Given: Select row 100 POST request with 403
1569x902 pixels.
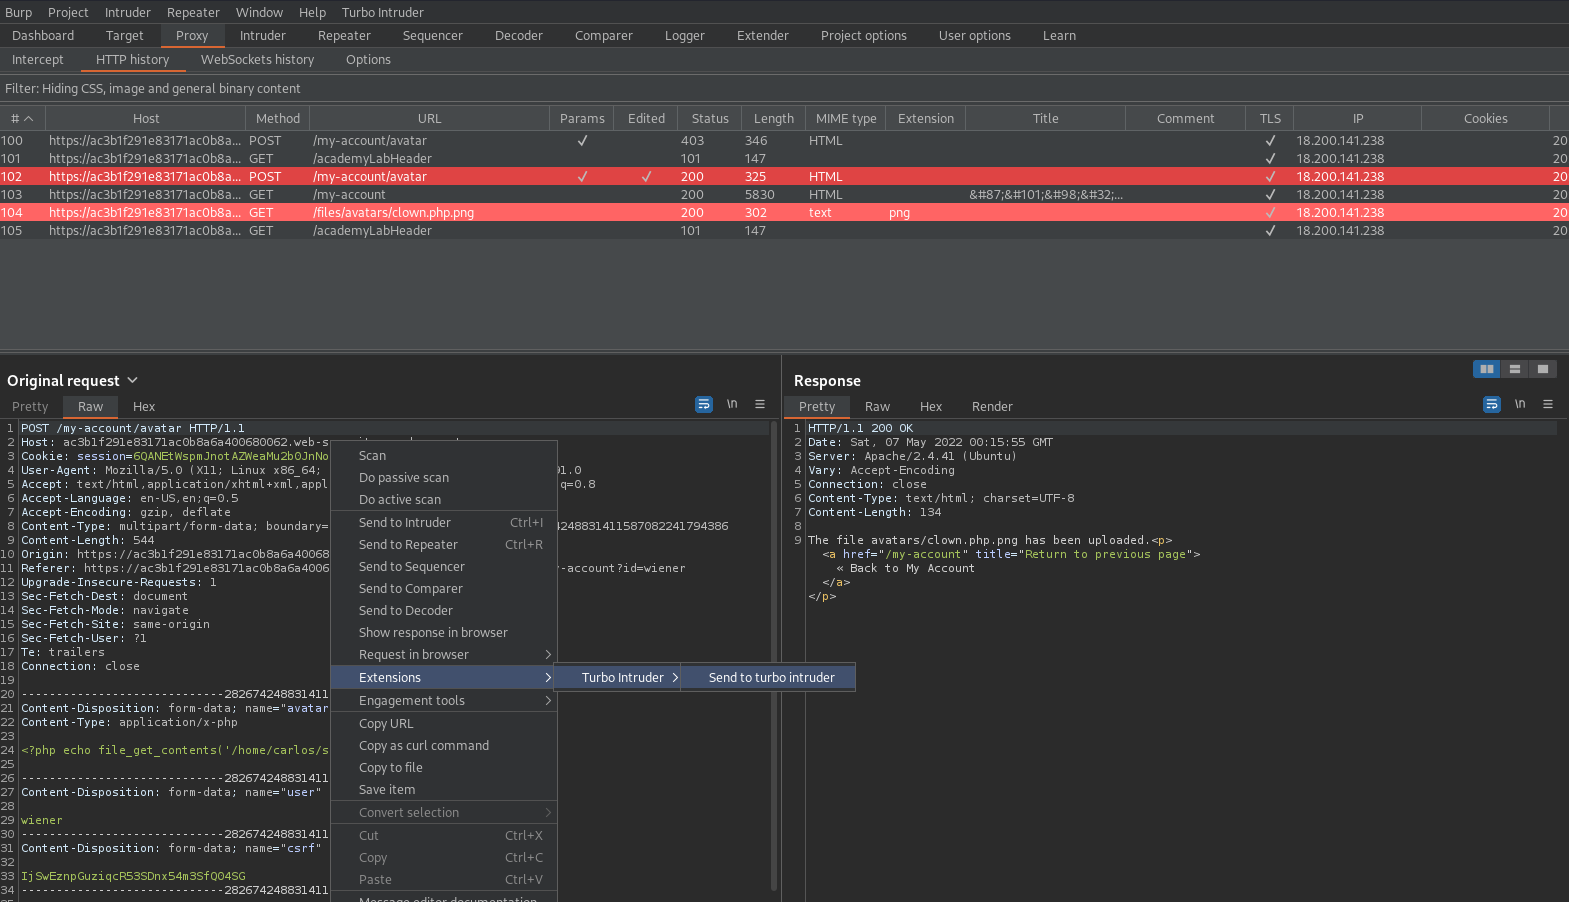Looking at the screenshot, I should (784, 141).
